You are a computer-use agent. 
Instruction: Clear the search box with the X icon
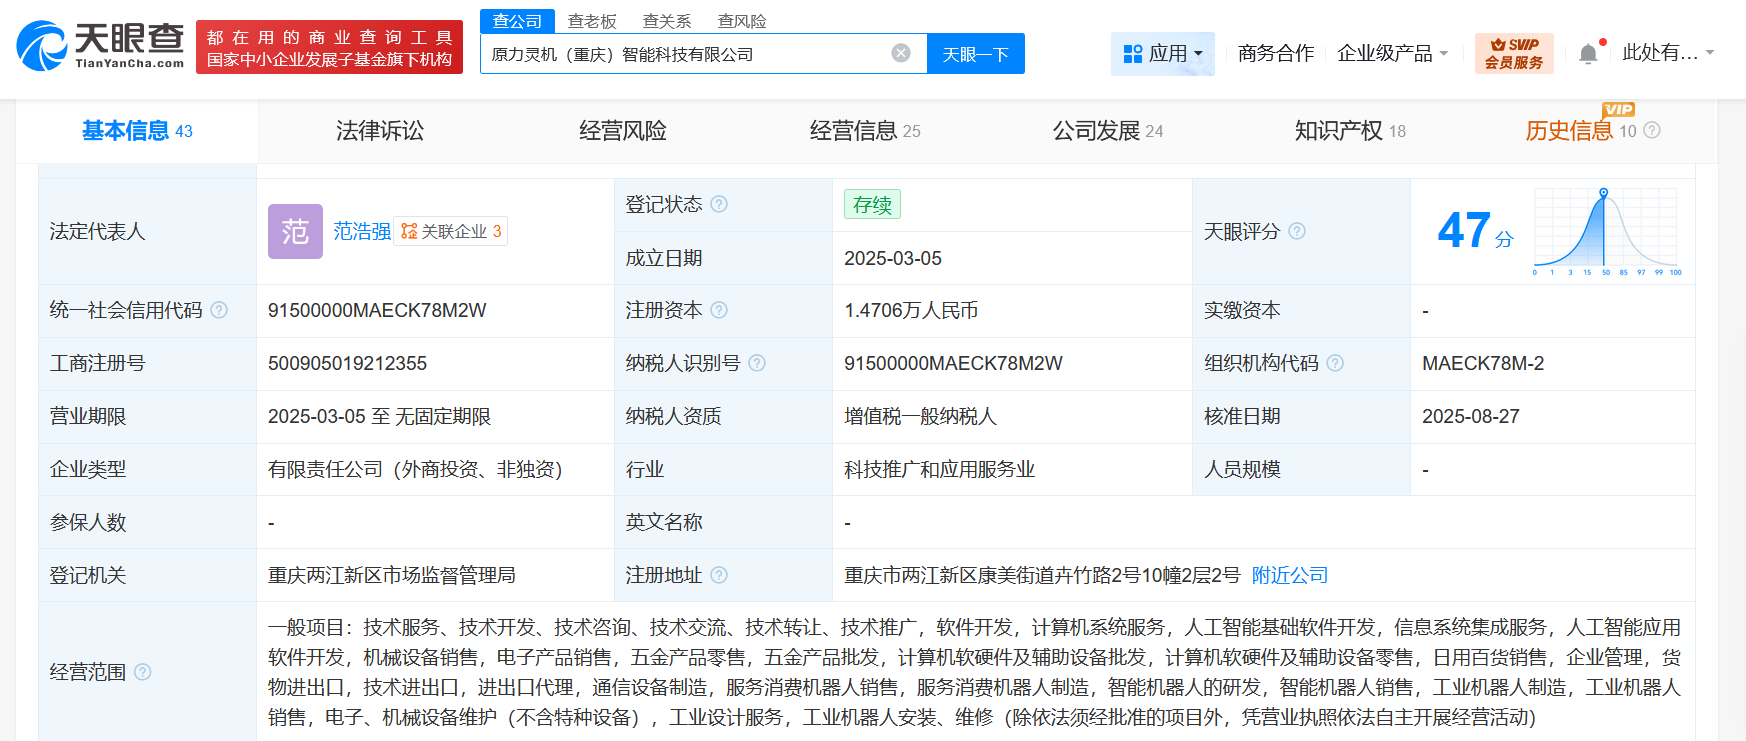point(901,53)
